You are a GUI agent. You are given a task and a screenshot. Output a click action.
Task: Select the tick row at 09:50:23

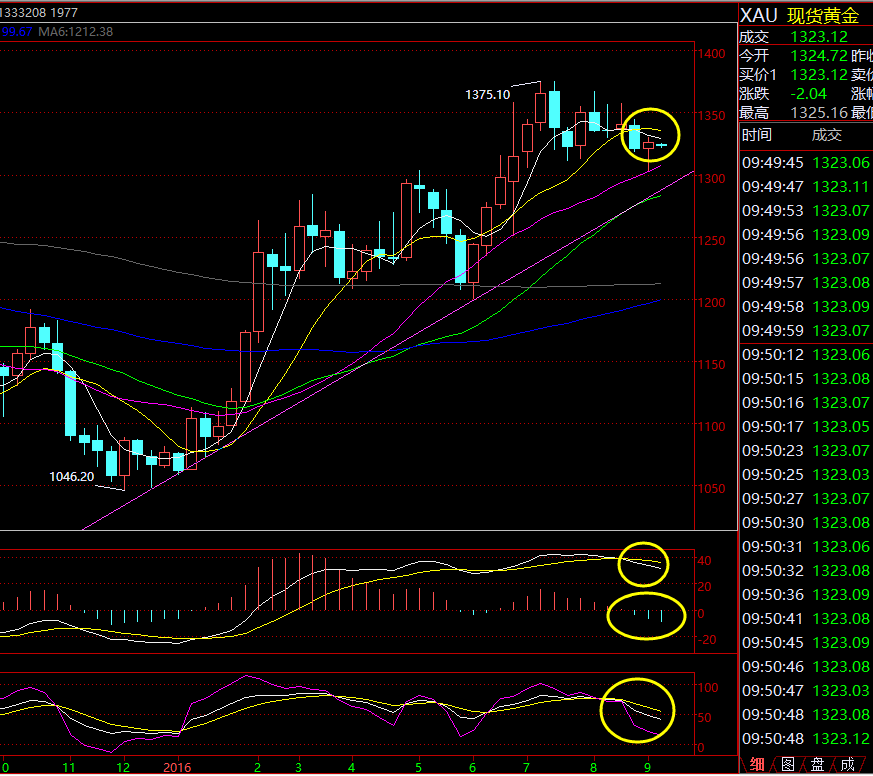[806, 450]
